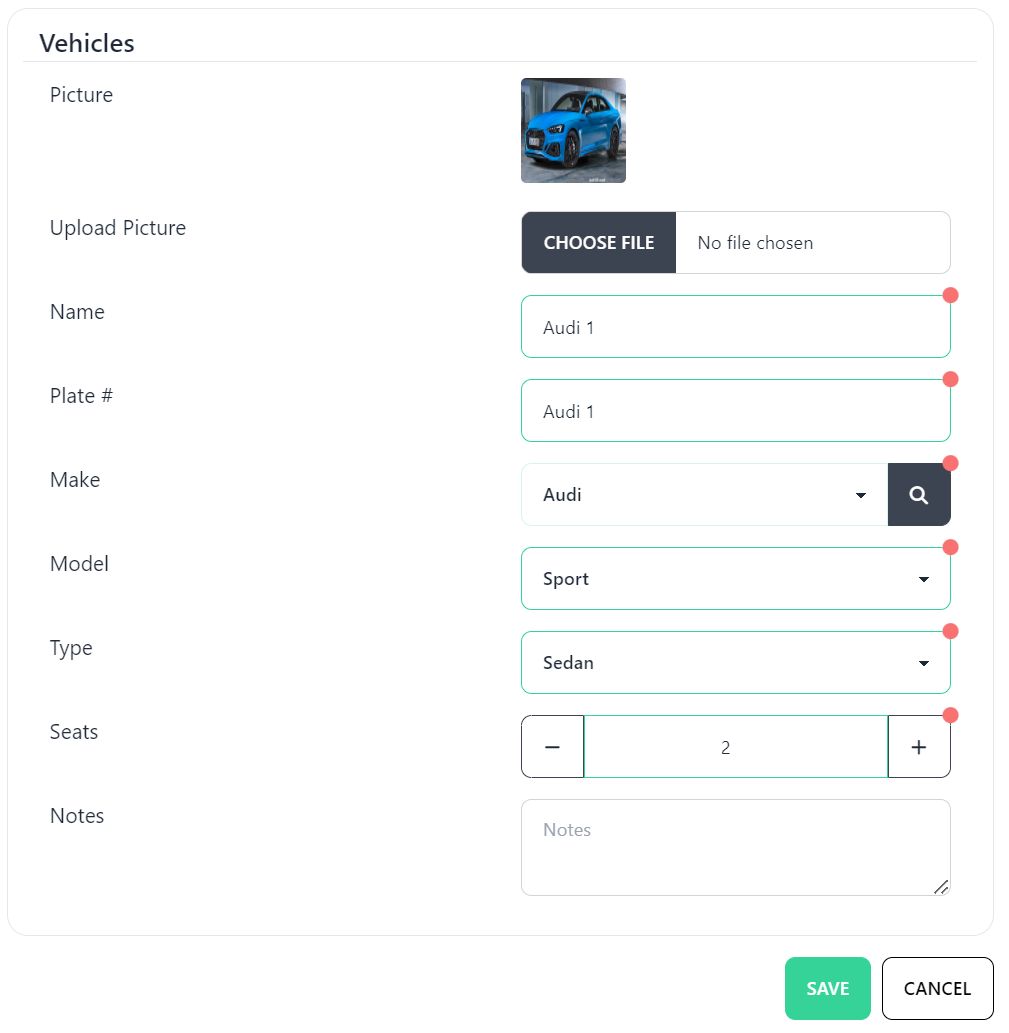This screenshot has width=1009, height=1033.
Task: Expand the Model dropdown showing Sport
Action: click(735, 579)
